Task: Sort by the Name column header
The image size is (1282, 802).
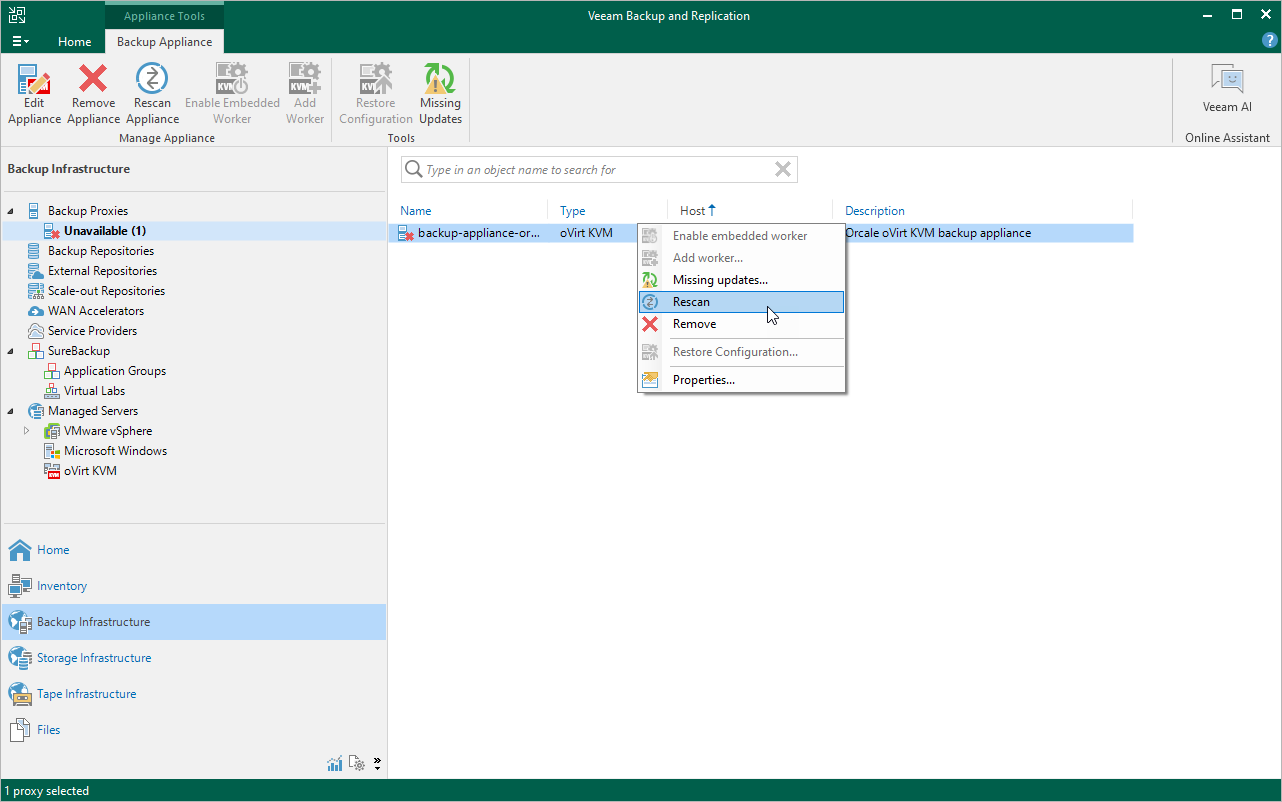Action: click(x=416, y=211)
